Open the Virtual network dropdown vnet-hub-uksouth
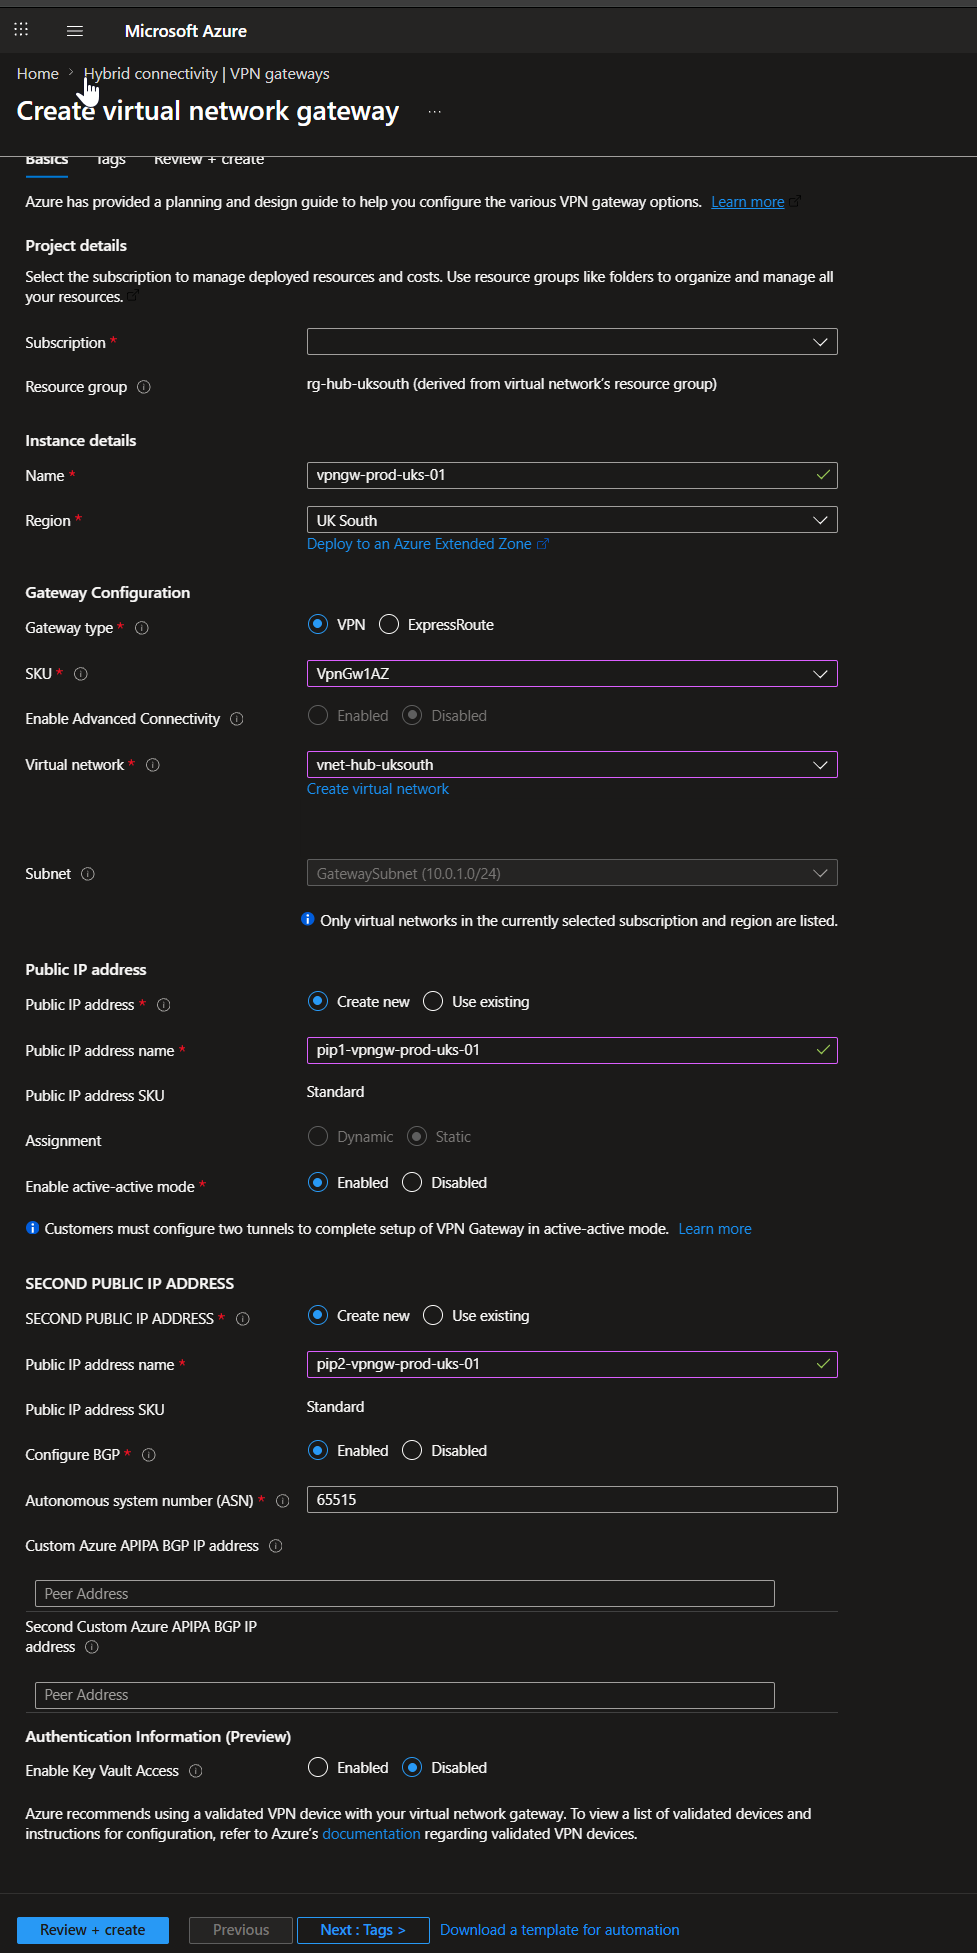The width and height of the screenshot is (977, 1953). (x=572, y=765)
